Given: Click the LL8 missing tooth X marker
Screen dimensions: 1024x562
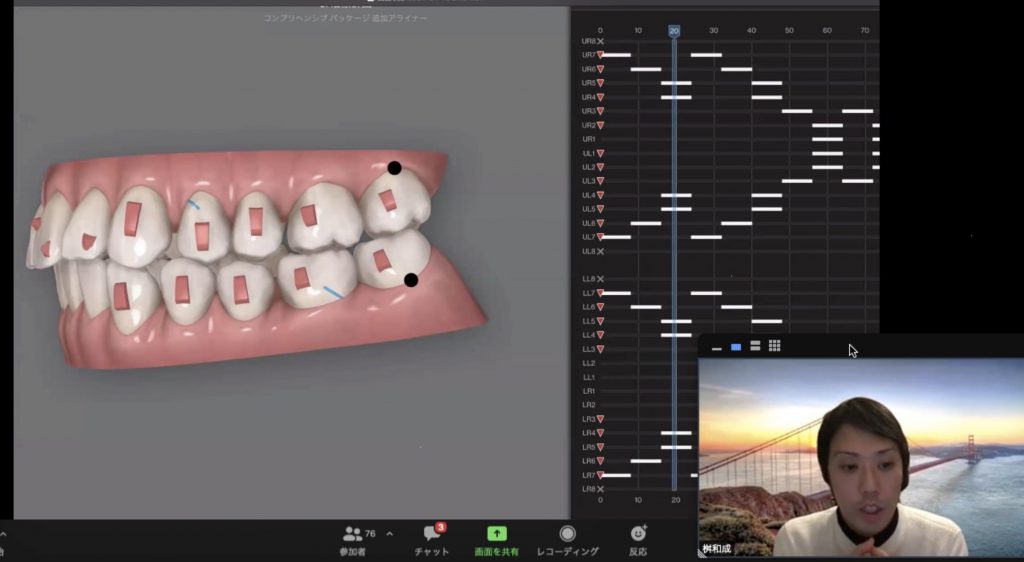Looking at the screenshot, I should pyautogui.click(x=600, y=279).
